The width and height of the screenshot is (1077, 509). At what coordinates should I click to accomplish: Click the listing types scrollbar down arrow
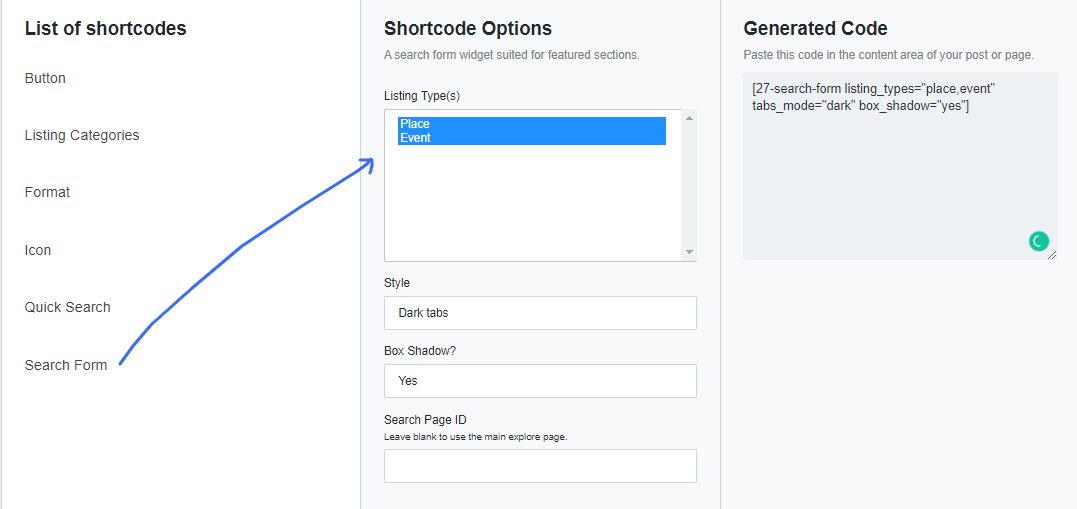(x=690, y=252)
